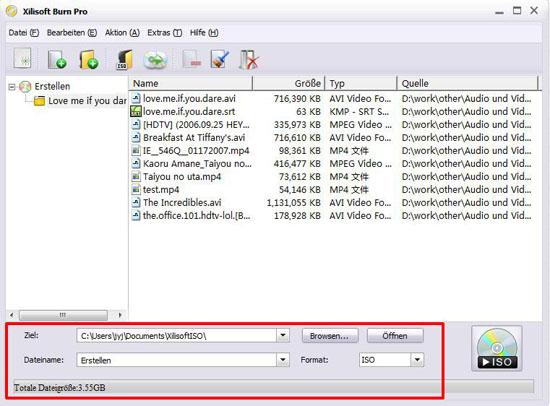The height and width of the screenshot is (406, 550).
Task: Sort by the Typ column header
Action: pos(361,84)
